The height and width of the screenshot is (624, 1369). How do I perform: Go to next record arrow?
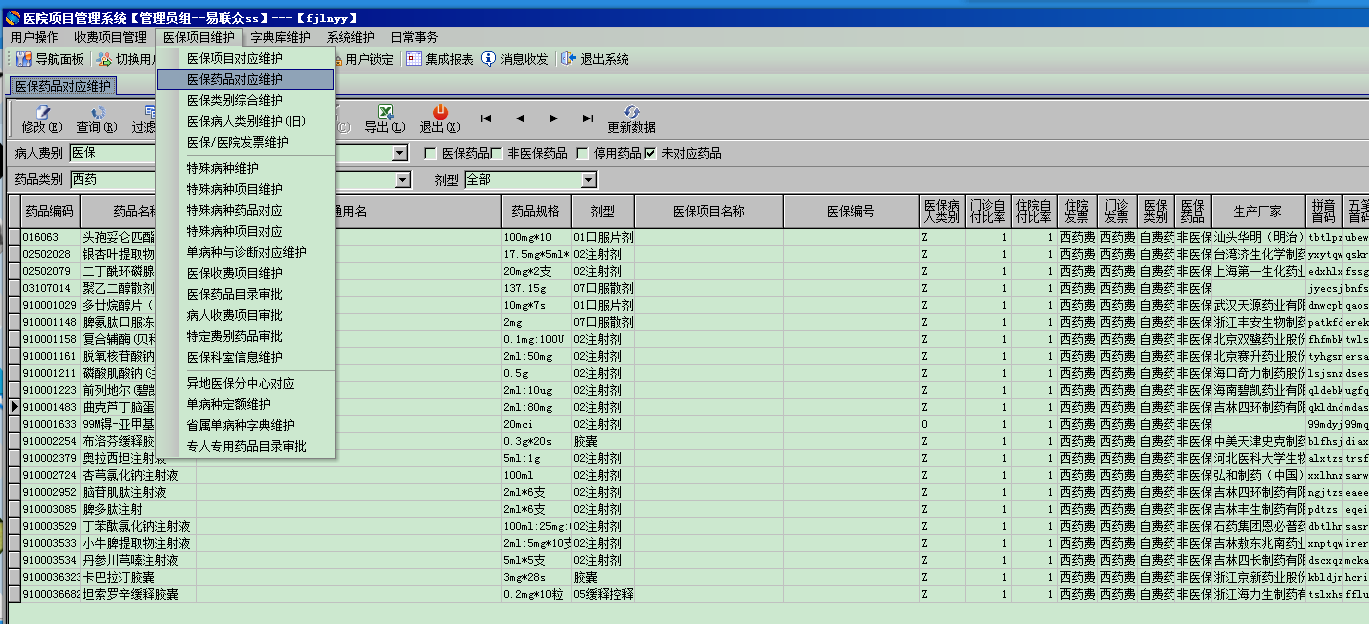[554, 118]
